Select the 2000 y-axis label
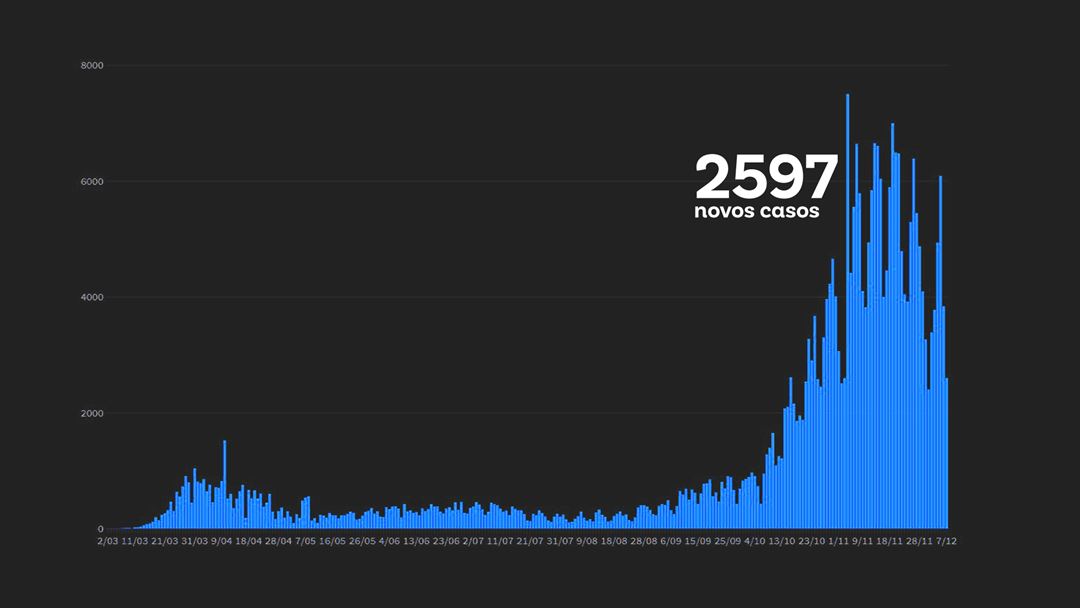The width and height of the screenshot is (1080, 608). (x=92, y=413)
